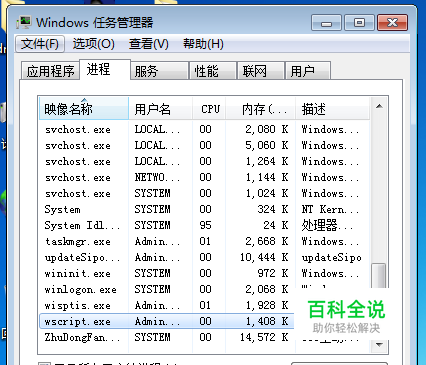Sort by 映像名称 column header
The height and width of the screenshot is (365, 426).
click(x=84, y=108)
